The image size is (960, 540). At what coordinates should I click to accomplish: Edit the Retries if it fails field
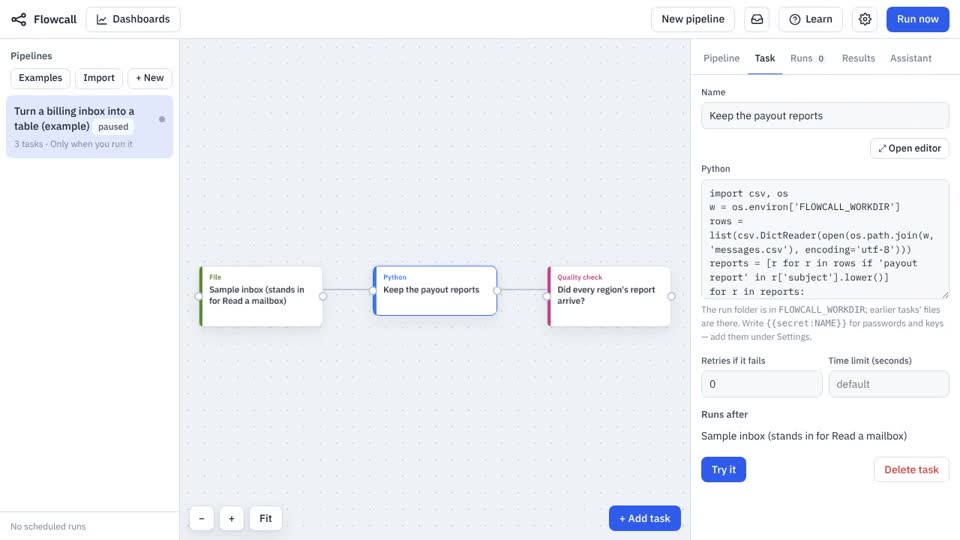click(x=761, y=384)
